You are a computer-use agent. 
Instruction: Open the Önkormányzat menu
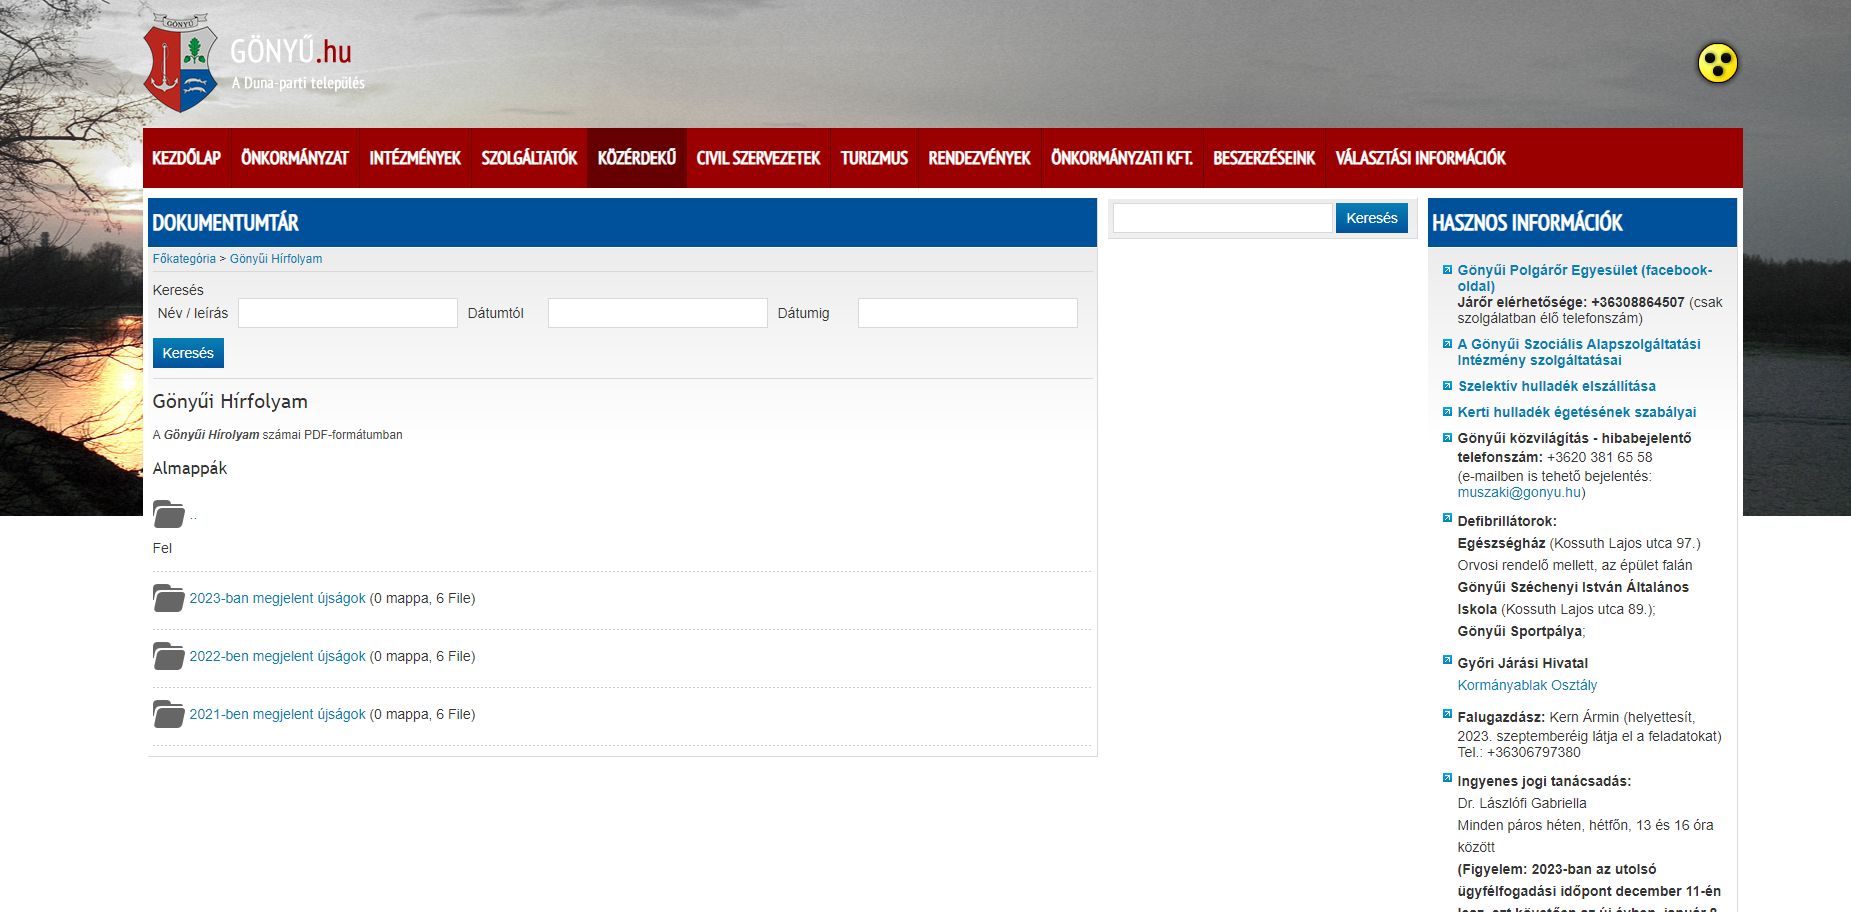coord(295,158)
